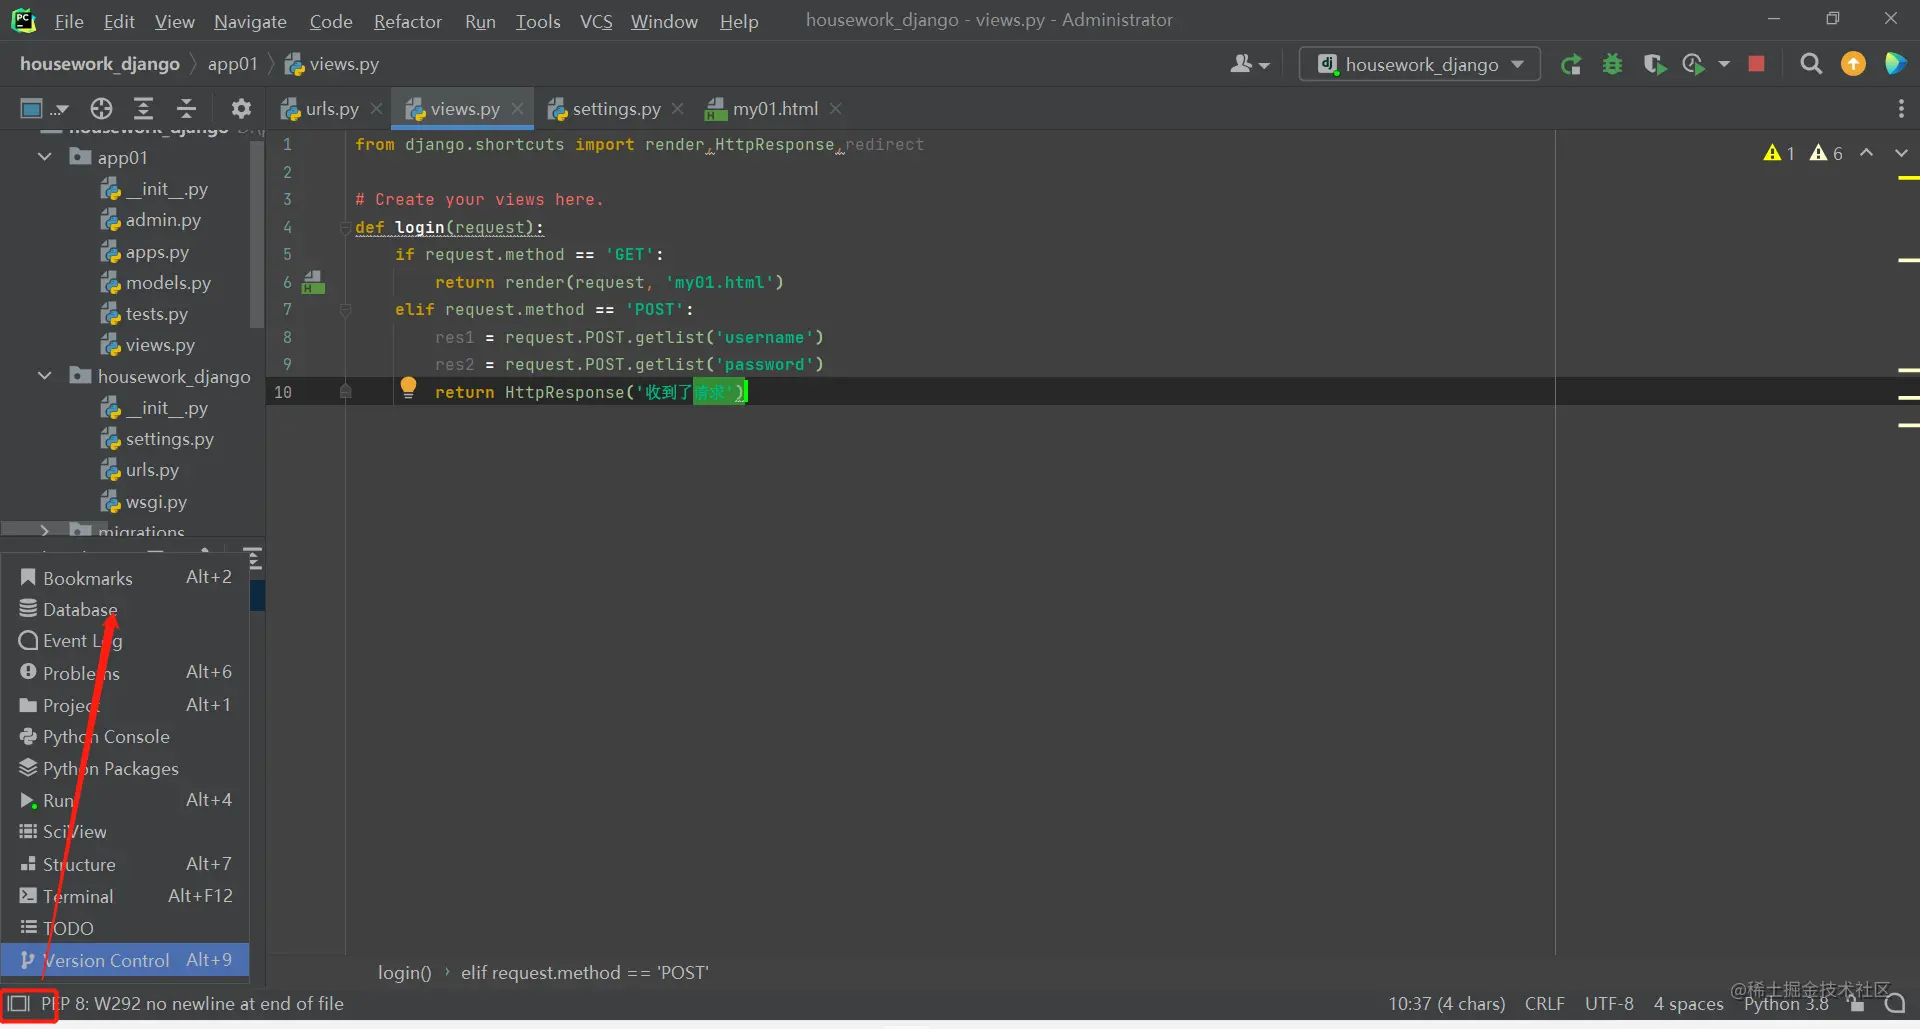Viewport: 1920px width, 1029px height.
Task: Expand the migrations folder
Action: tap(45, 530)
